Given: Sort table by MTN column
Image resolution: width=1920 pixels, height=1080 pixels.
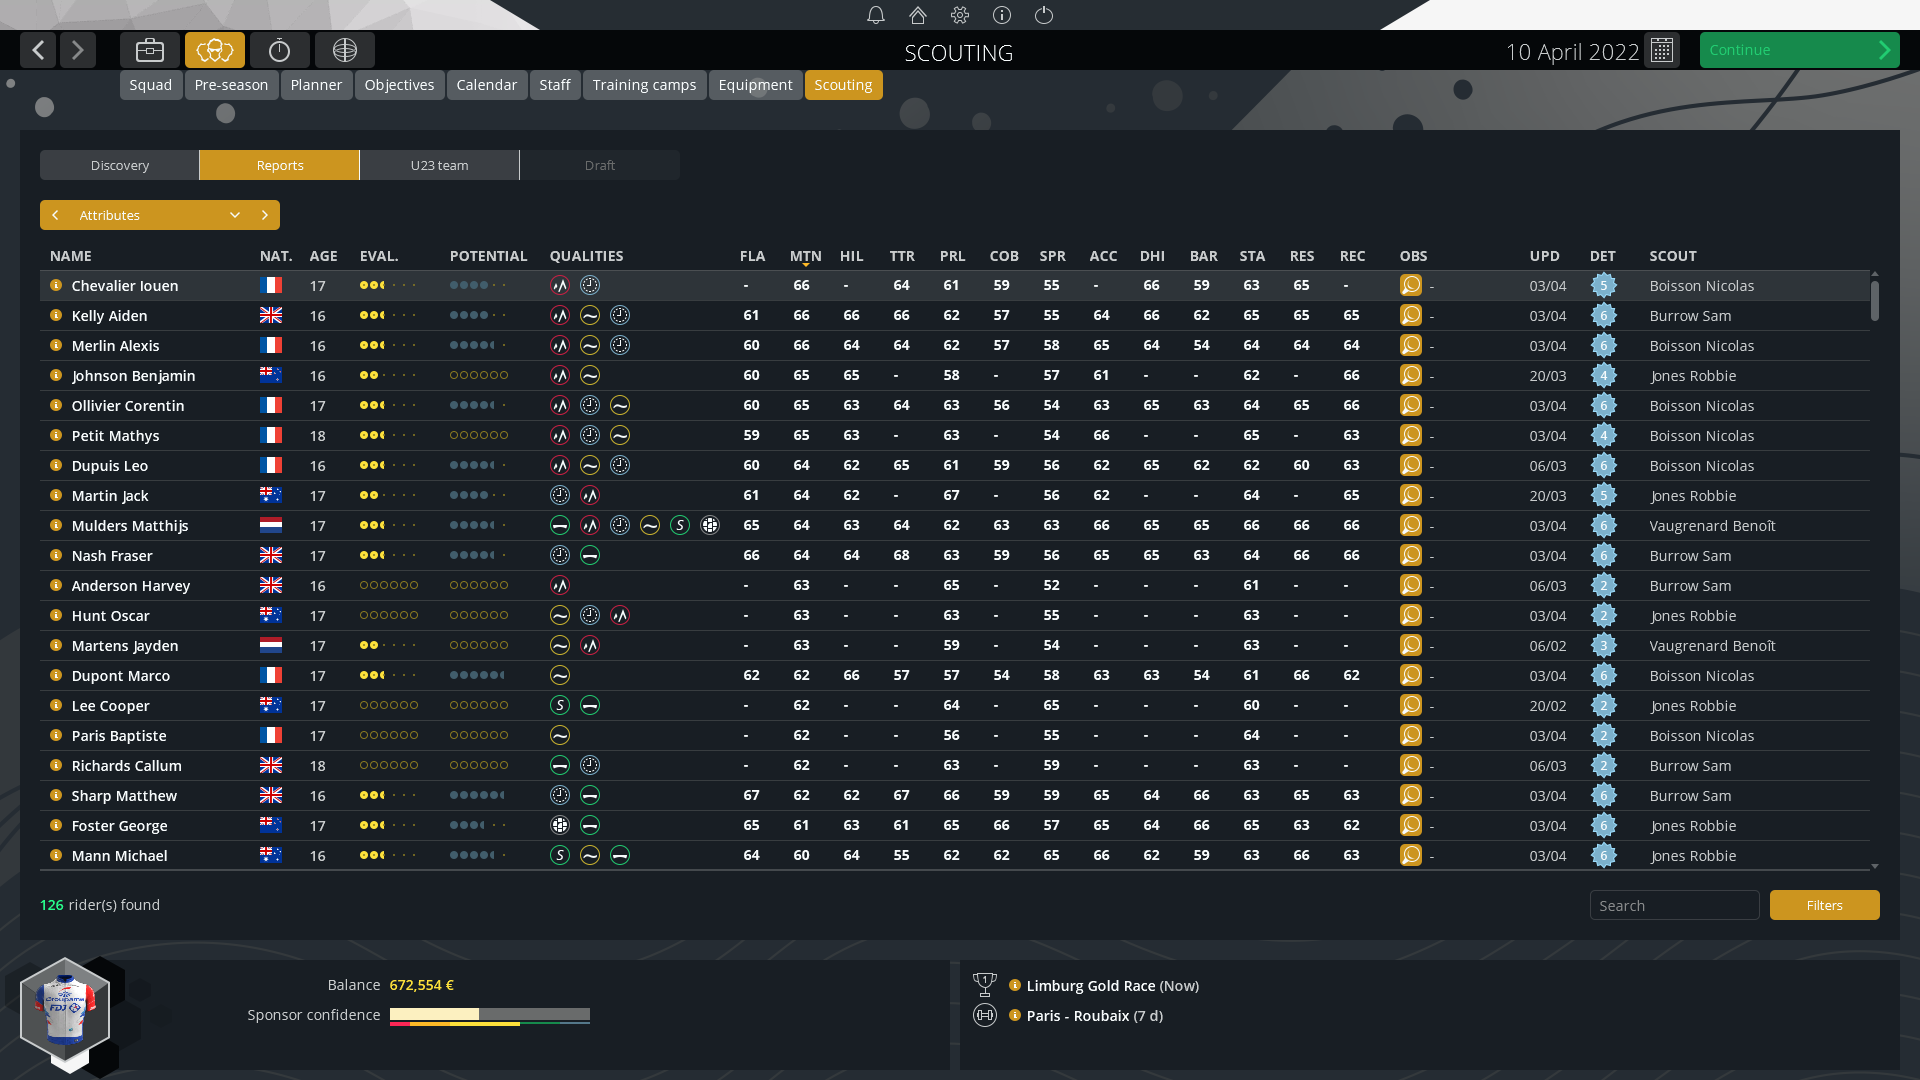Looking at the screenshot, I should [805, 256].
